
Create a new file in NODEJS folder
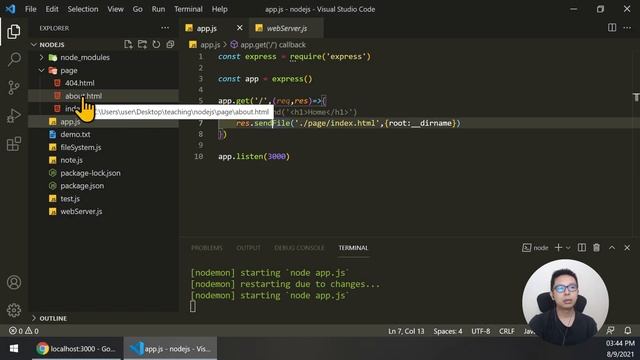[x=128, y=44]
